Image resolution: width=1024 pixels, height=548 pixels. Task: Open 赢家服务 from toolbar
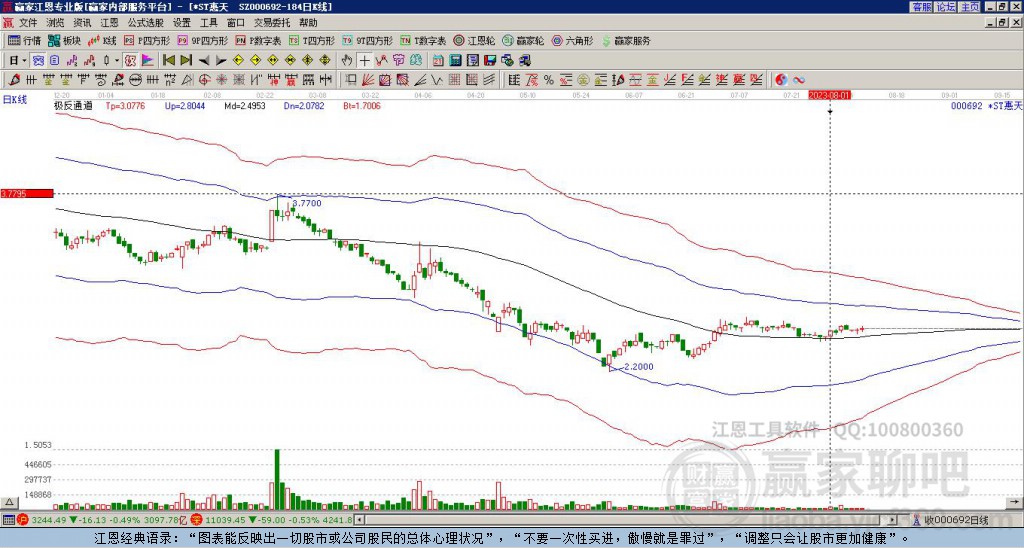coord(626,40)
